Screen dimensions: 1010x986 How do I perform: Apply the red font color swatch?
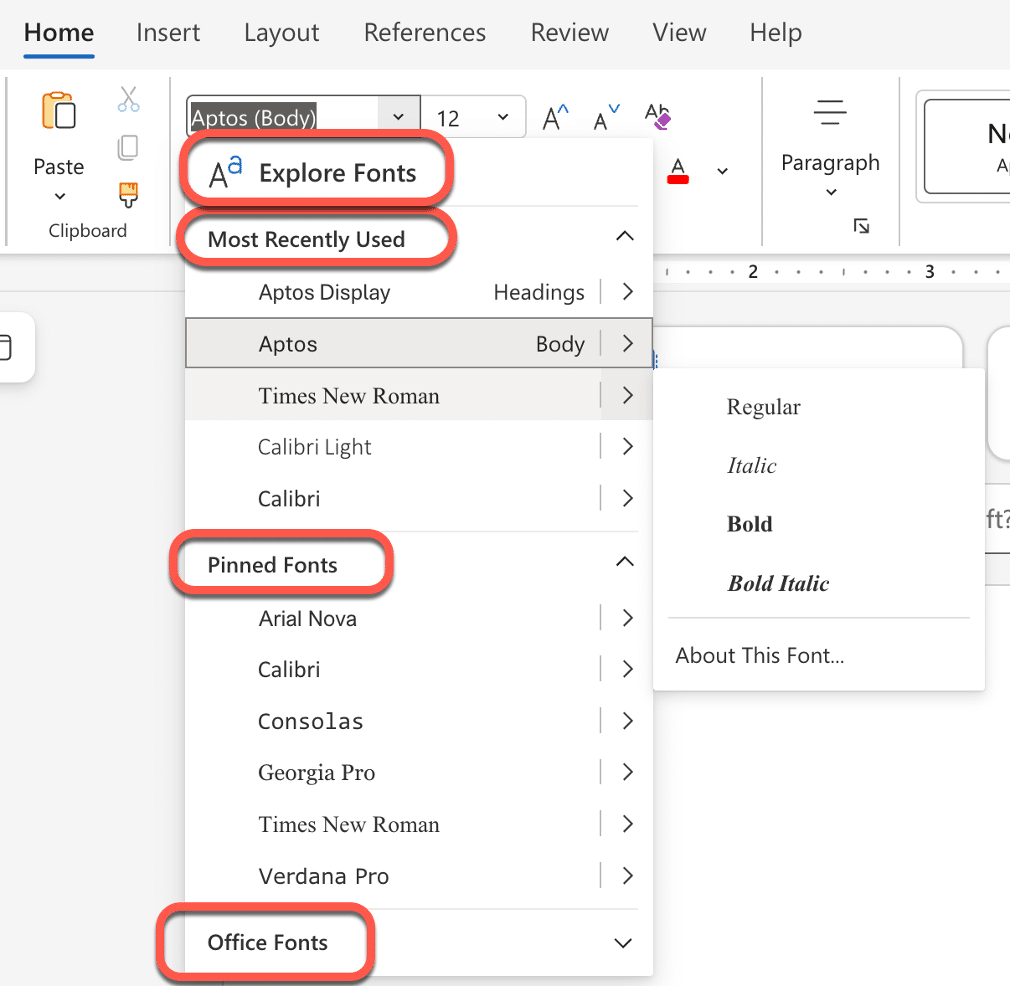(x=678, y=170)
